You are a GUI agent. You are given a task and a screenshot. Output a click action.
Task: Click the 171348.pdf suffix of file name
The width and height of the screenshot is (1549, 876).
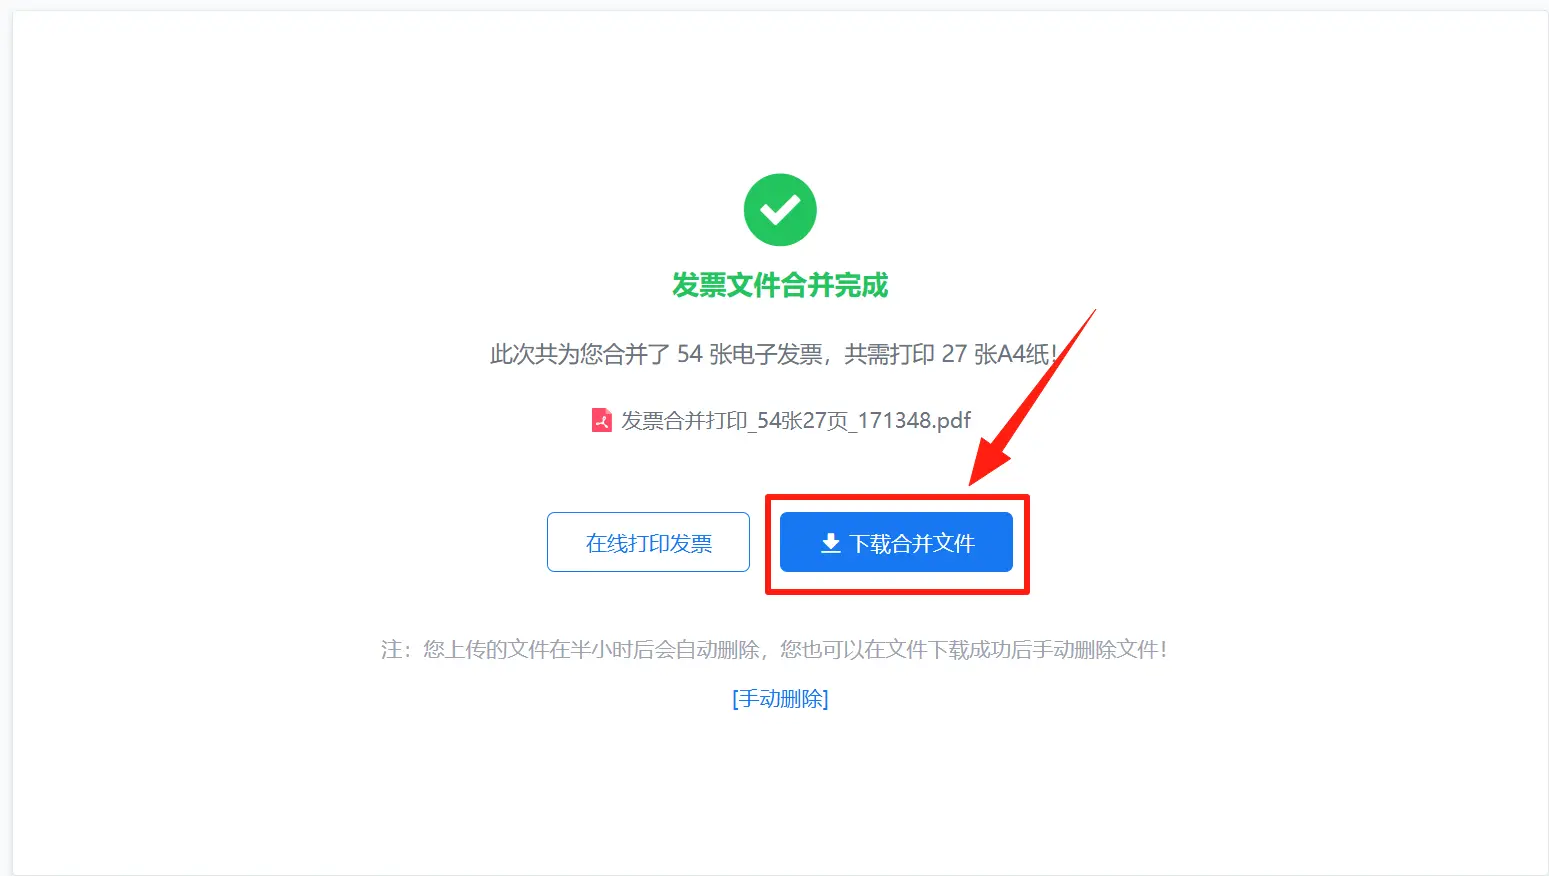914,420
